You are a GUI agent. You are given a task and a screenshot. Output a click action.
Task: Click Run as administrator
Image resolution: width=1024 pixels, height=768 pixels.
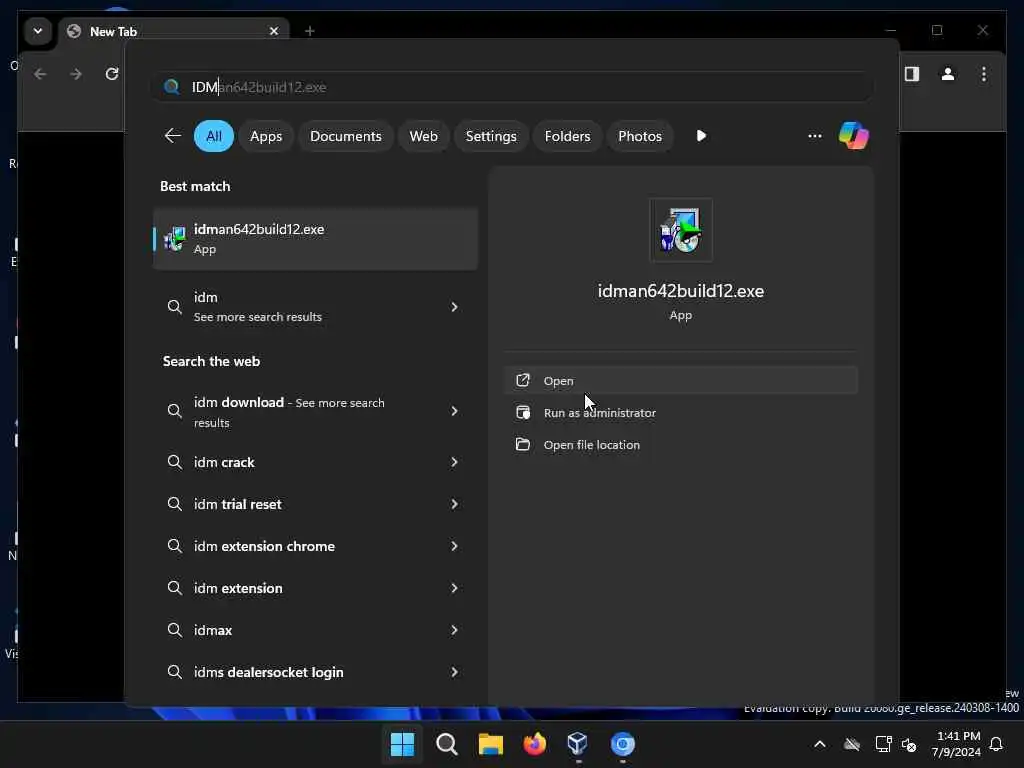[x=680, y=413]
